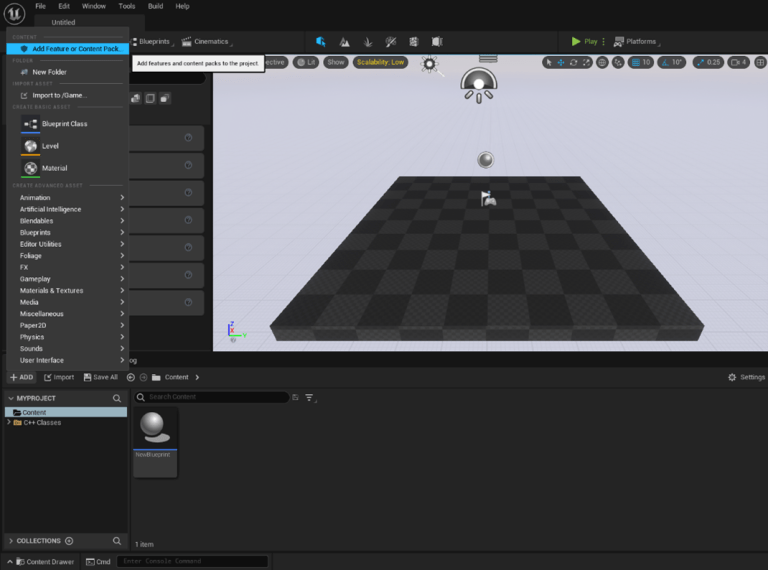Go back in Content Browser history
Screen dimensions: 768x570
131,377
